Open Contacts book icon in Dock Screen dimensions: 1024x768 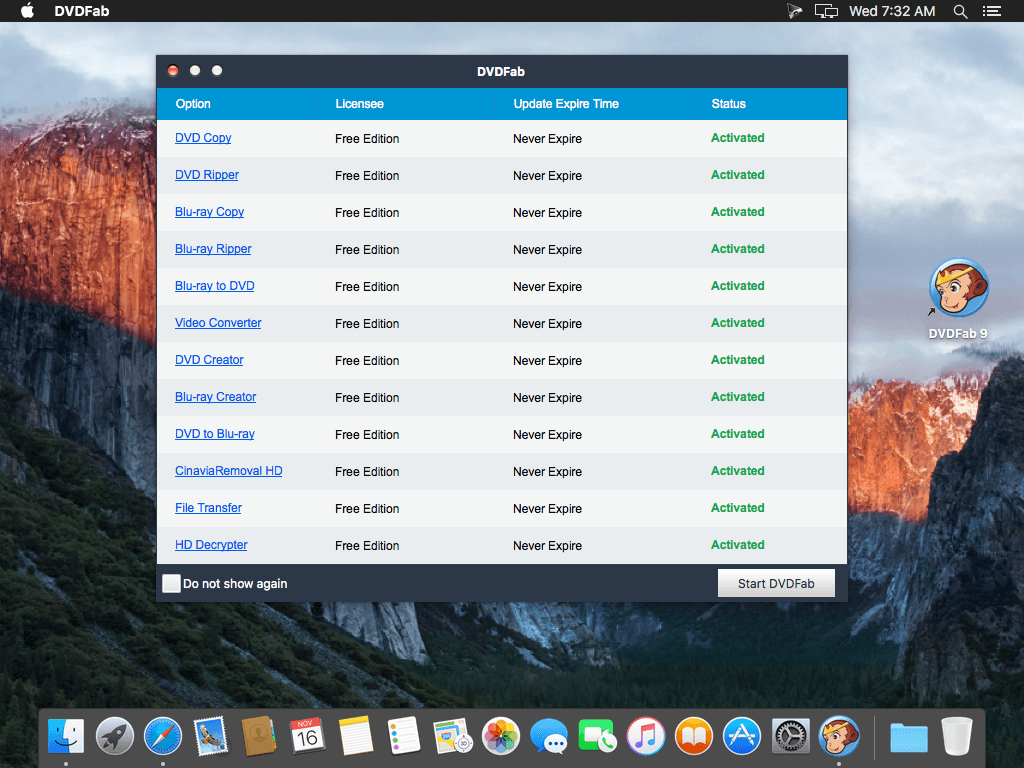coord(259,736)
